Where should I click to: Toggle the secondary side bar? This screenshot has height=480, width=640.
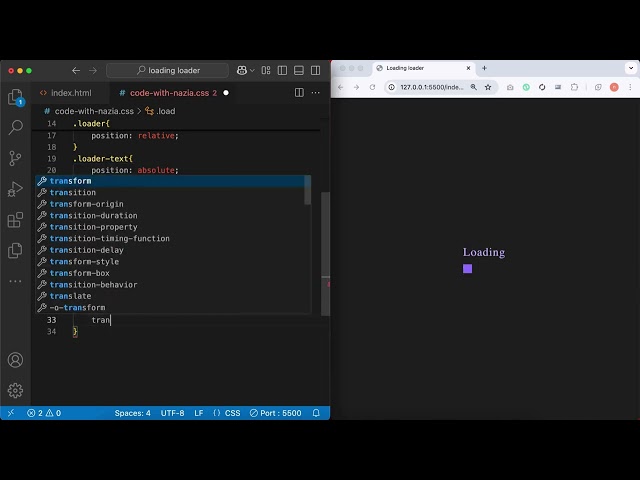click(316, 71)
